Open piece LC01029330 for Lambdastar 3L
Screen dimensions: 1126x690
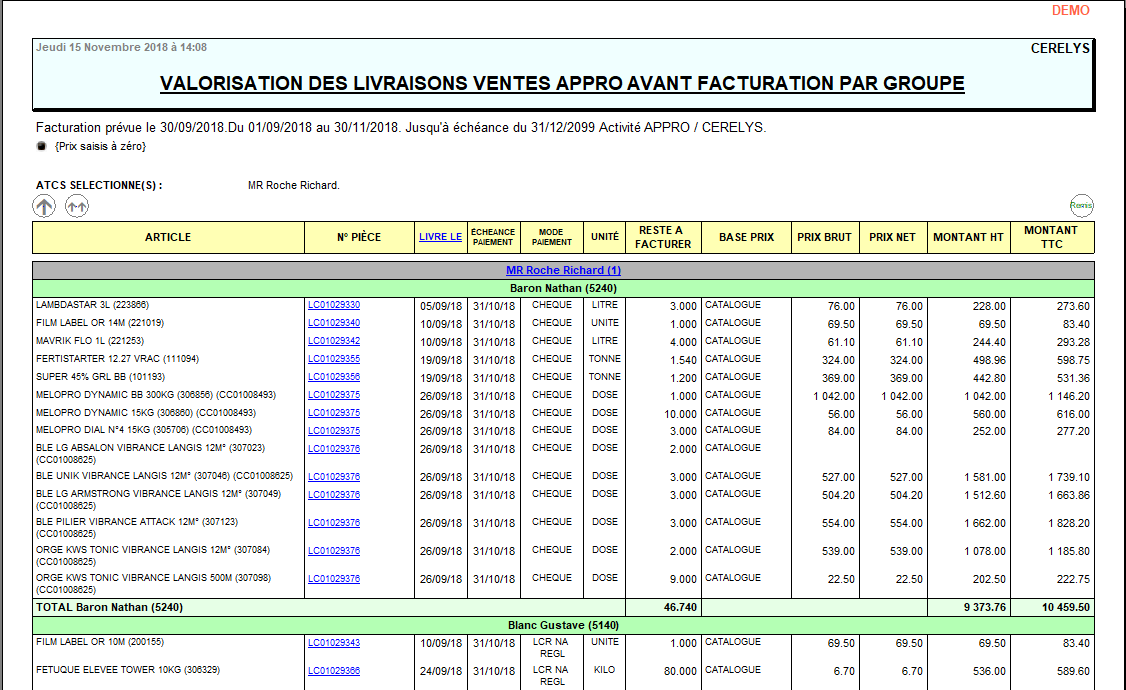coord(334,305)
